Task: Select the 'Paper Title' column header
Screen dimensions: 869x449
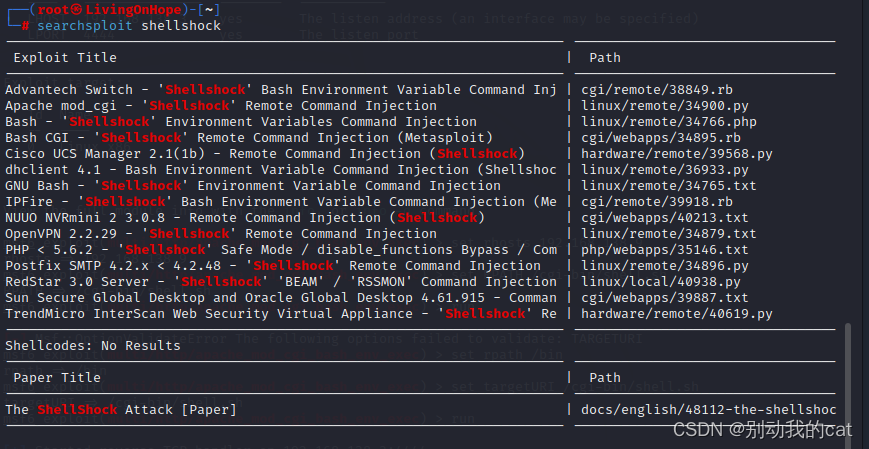Action: tap(57, 378)
